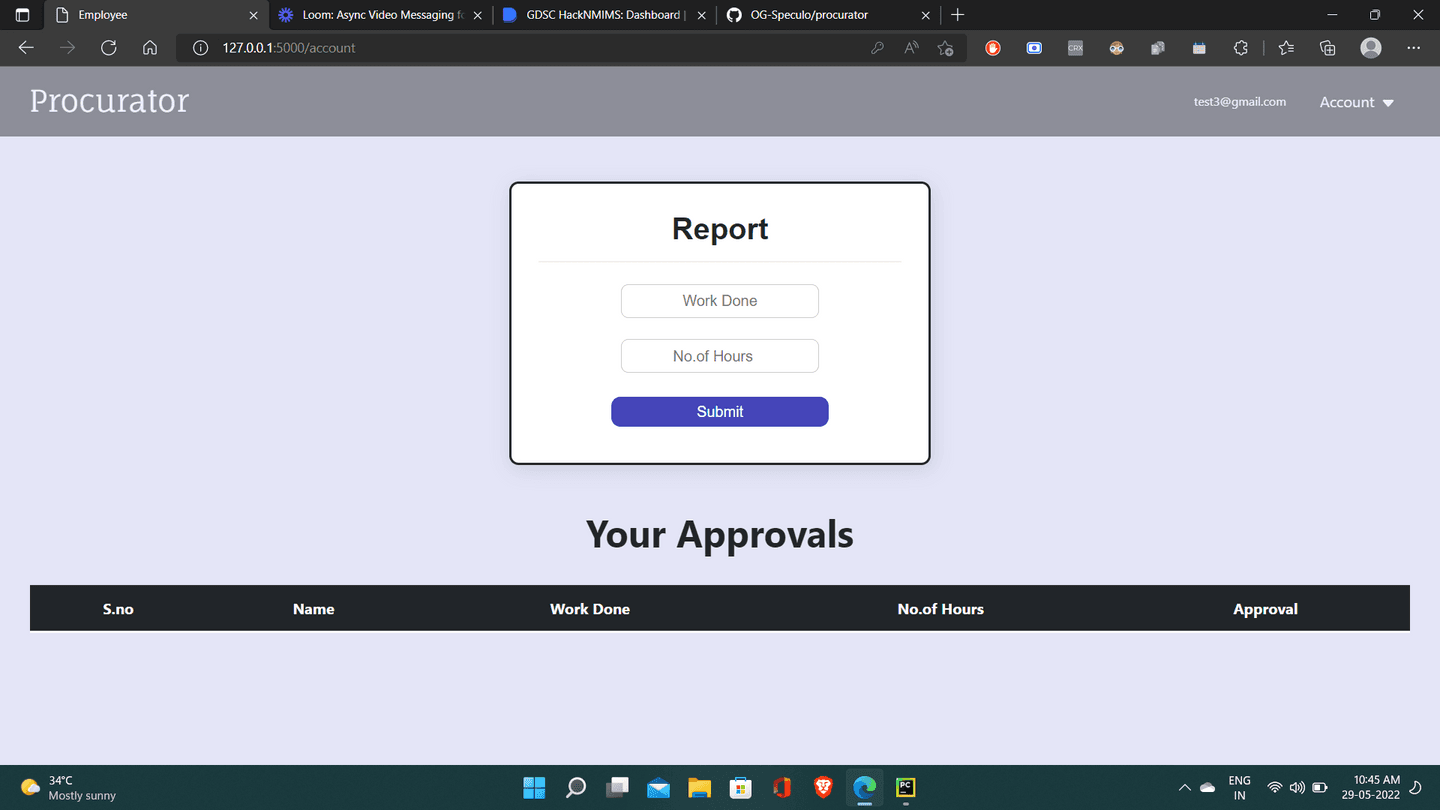Screen dimensions: 1440x810
Task: Open the do-not-disturb moon notification icon
Action: [x=1416, y=788]
